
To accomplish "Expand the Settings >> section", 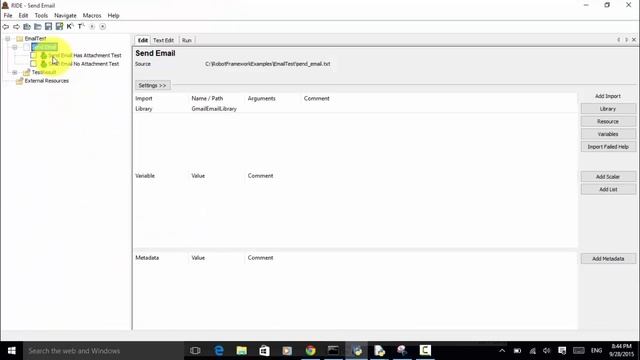I will click(153, 85).
